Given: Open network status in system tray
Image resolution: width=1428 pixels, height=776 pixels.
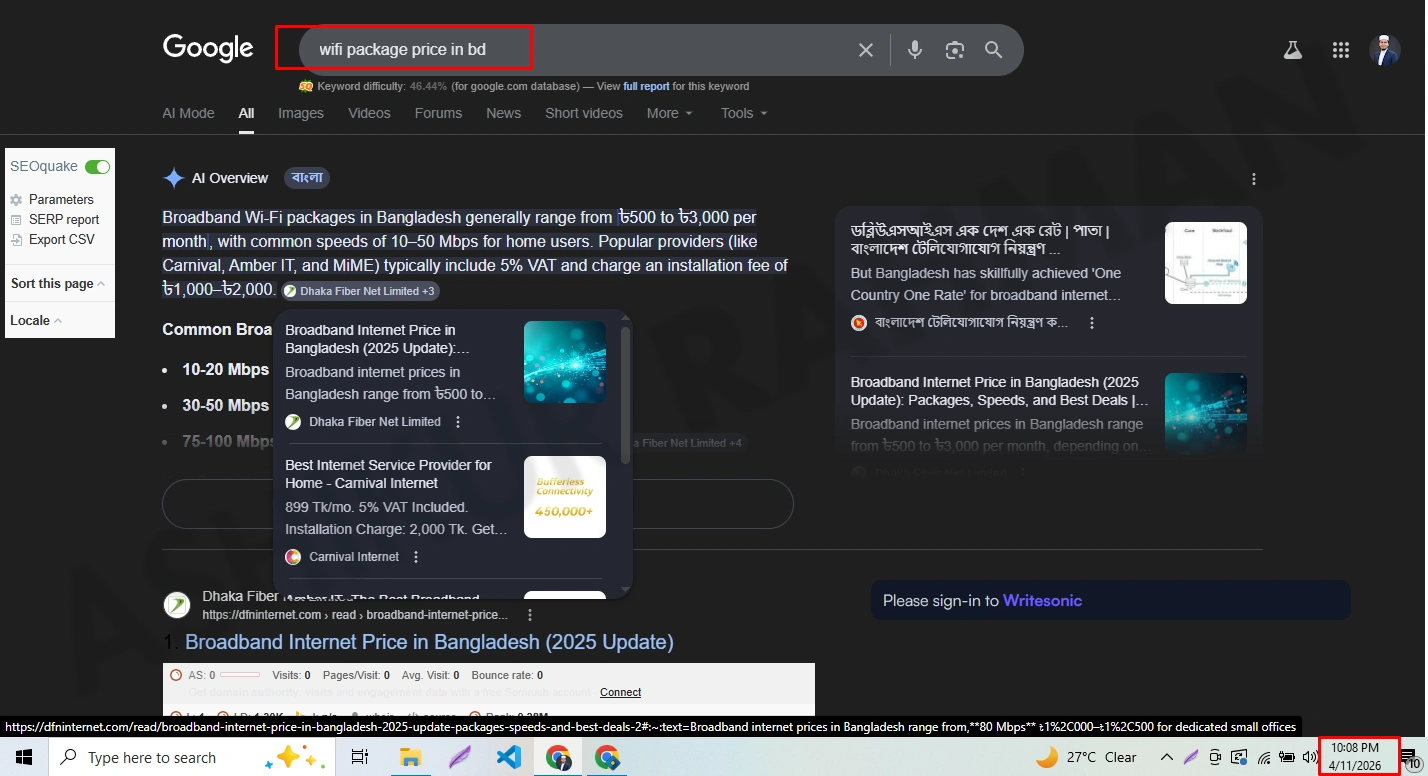Looking at the screenshot, I should [1264, 757].
